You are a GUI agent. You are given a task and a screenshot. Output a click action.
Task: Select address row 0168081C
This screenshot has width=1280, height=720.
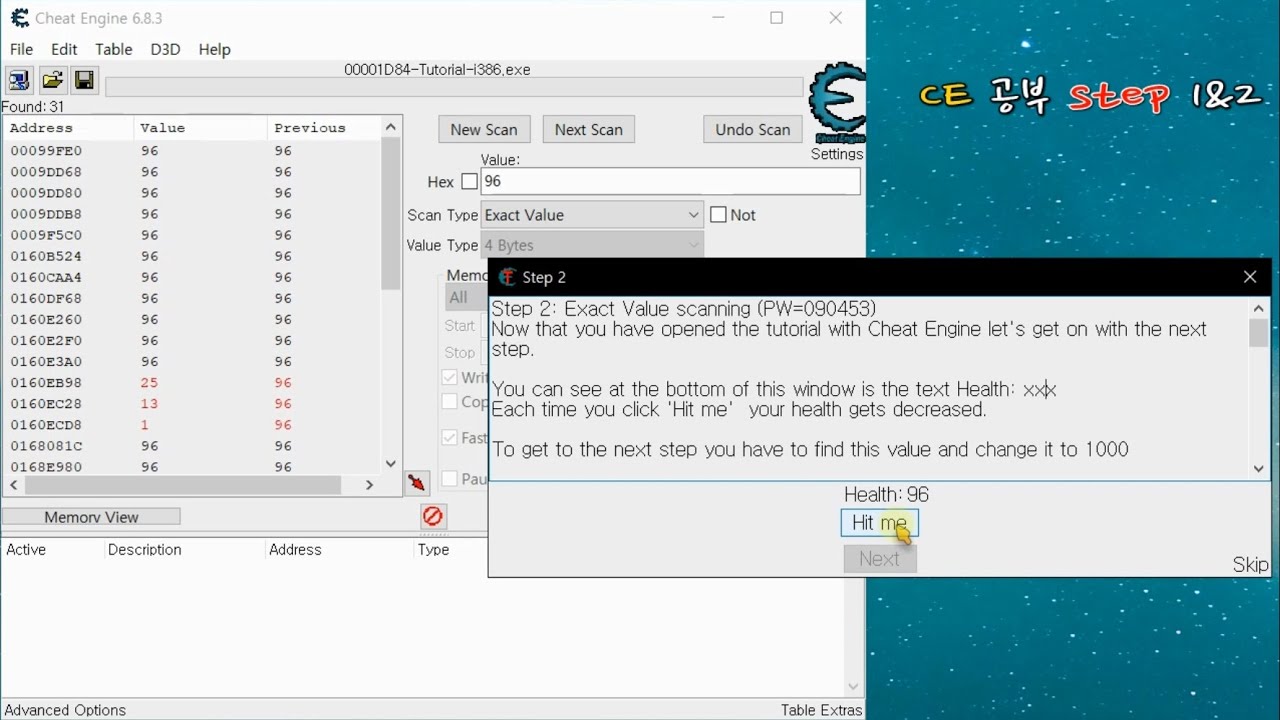[x=192, y=446]
